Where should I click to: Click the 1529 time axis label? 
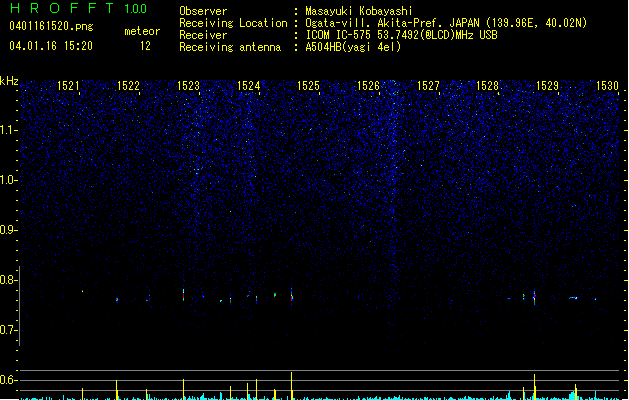pos(548,86)
